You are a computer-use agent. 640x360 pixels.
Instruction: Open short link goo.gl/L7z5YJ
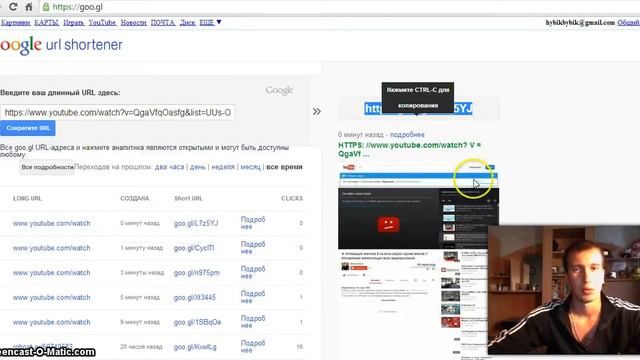196,223
